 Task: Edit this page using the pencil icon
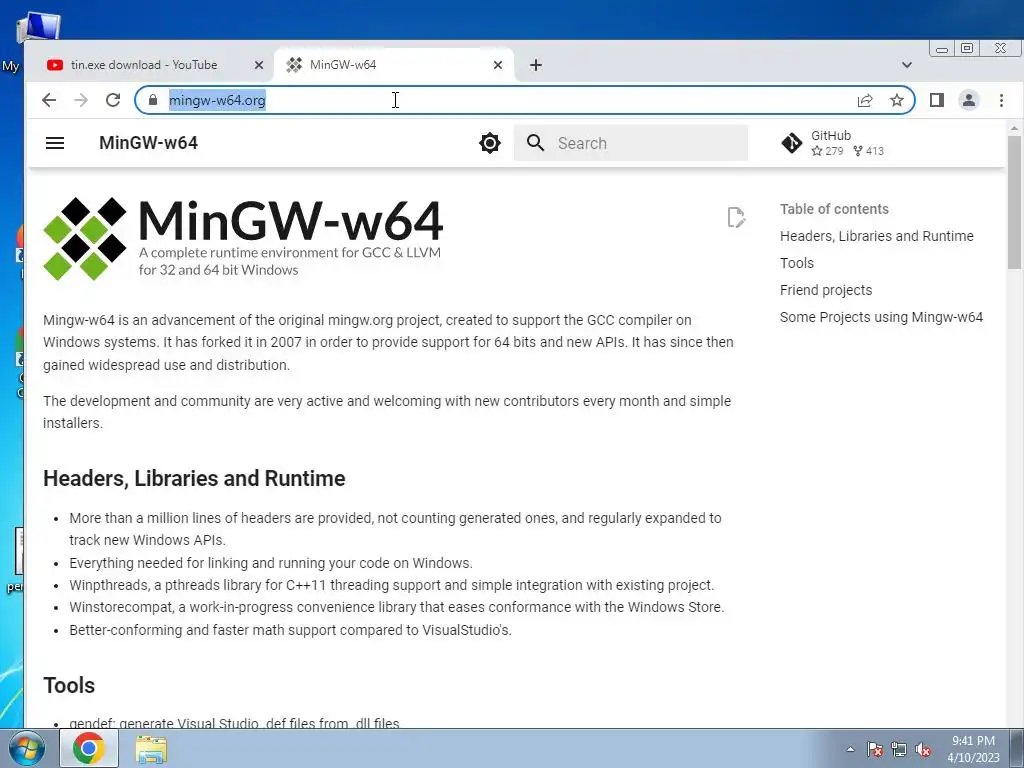point(736,217)
